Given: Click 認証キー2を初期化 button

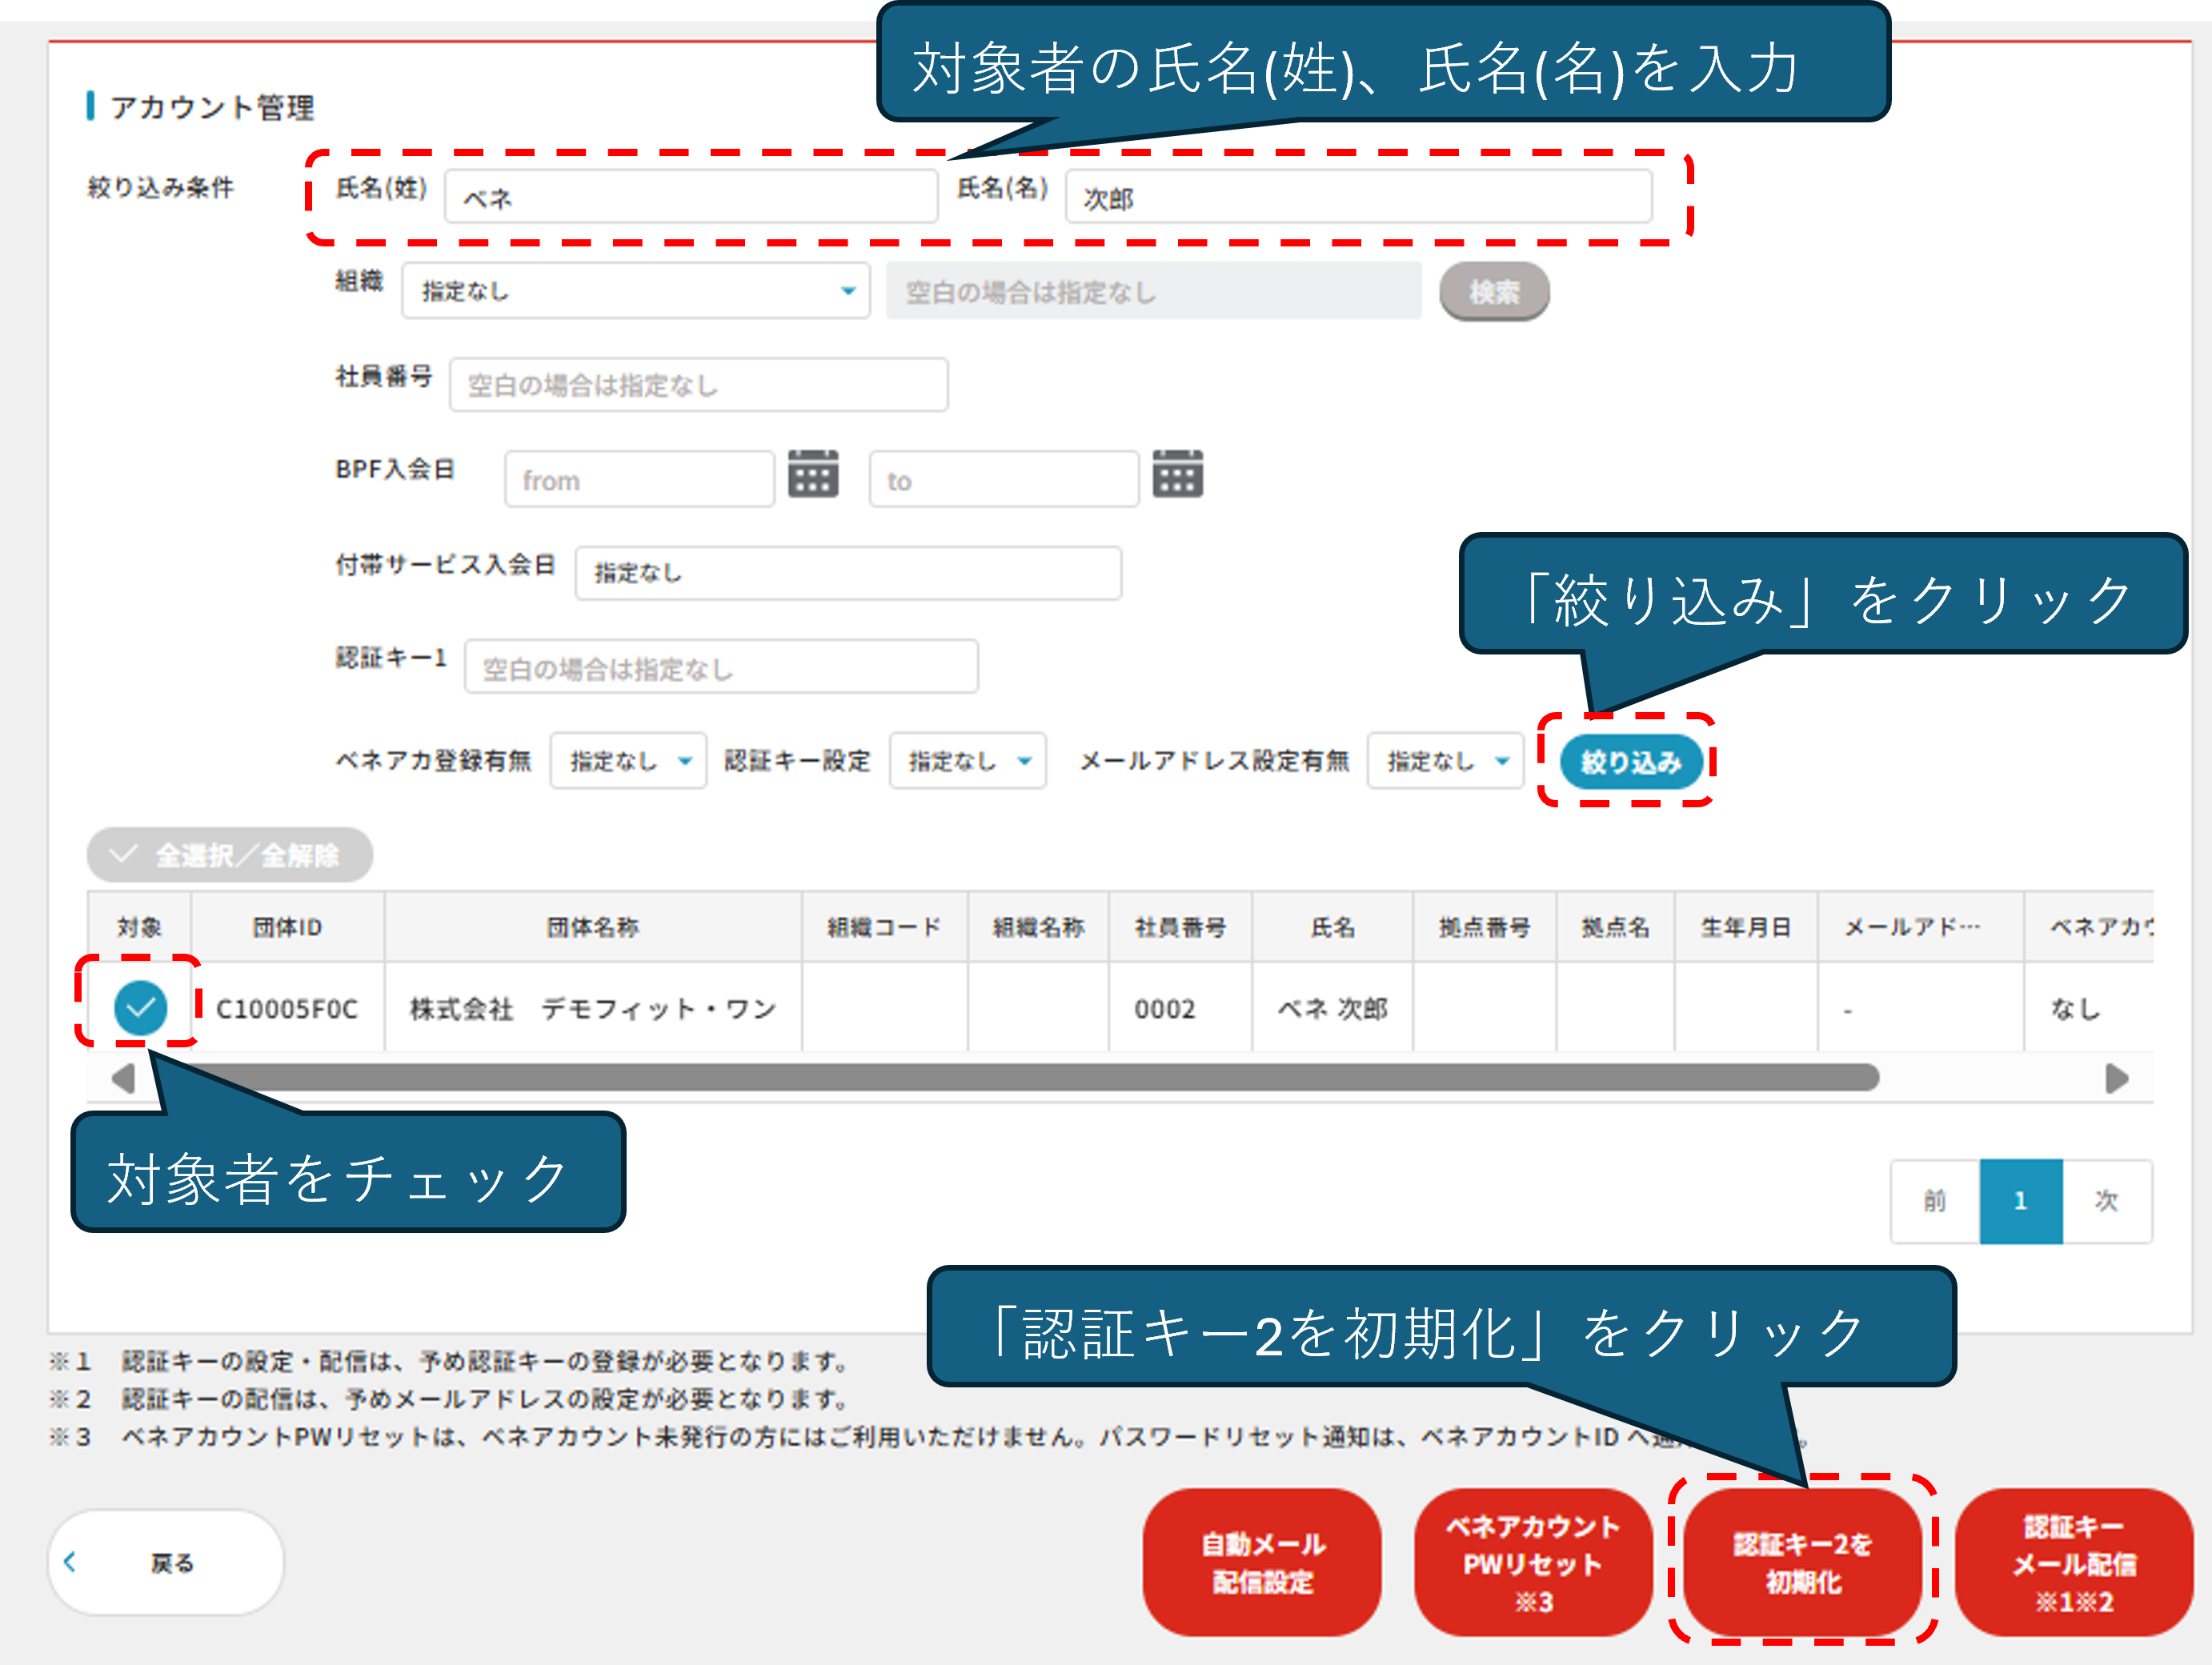Looking at the screenshot, I should pyautogui.click(x=1802, y=1562).
